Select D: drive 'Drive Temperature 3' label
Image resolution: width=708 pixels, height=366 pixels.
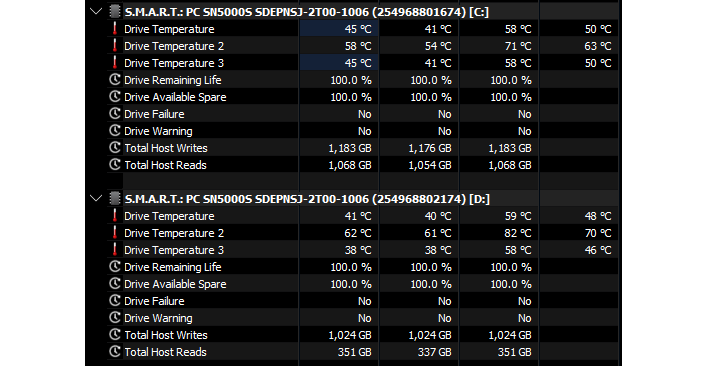coord(174,250)
